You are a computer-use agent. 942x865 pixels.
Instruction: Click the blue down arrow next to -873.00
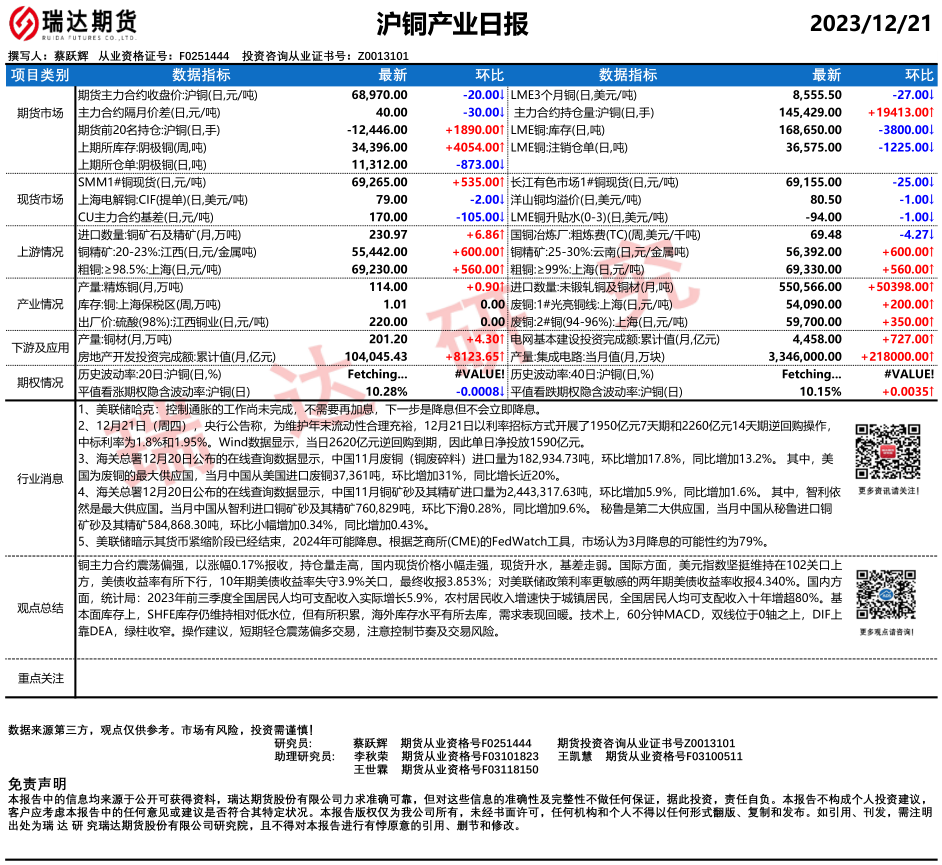pyautogui.click(x=501, y=163)
